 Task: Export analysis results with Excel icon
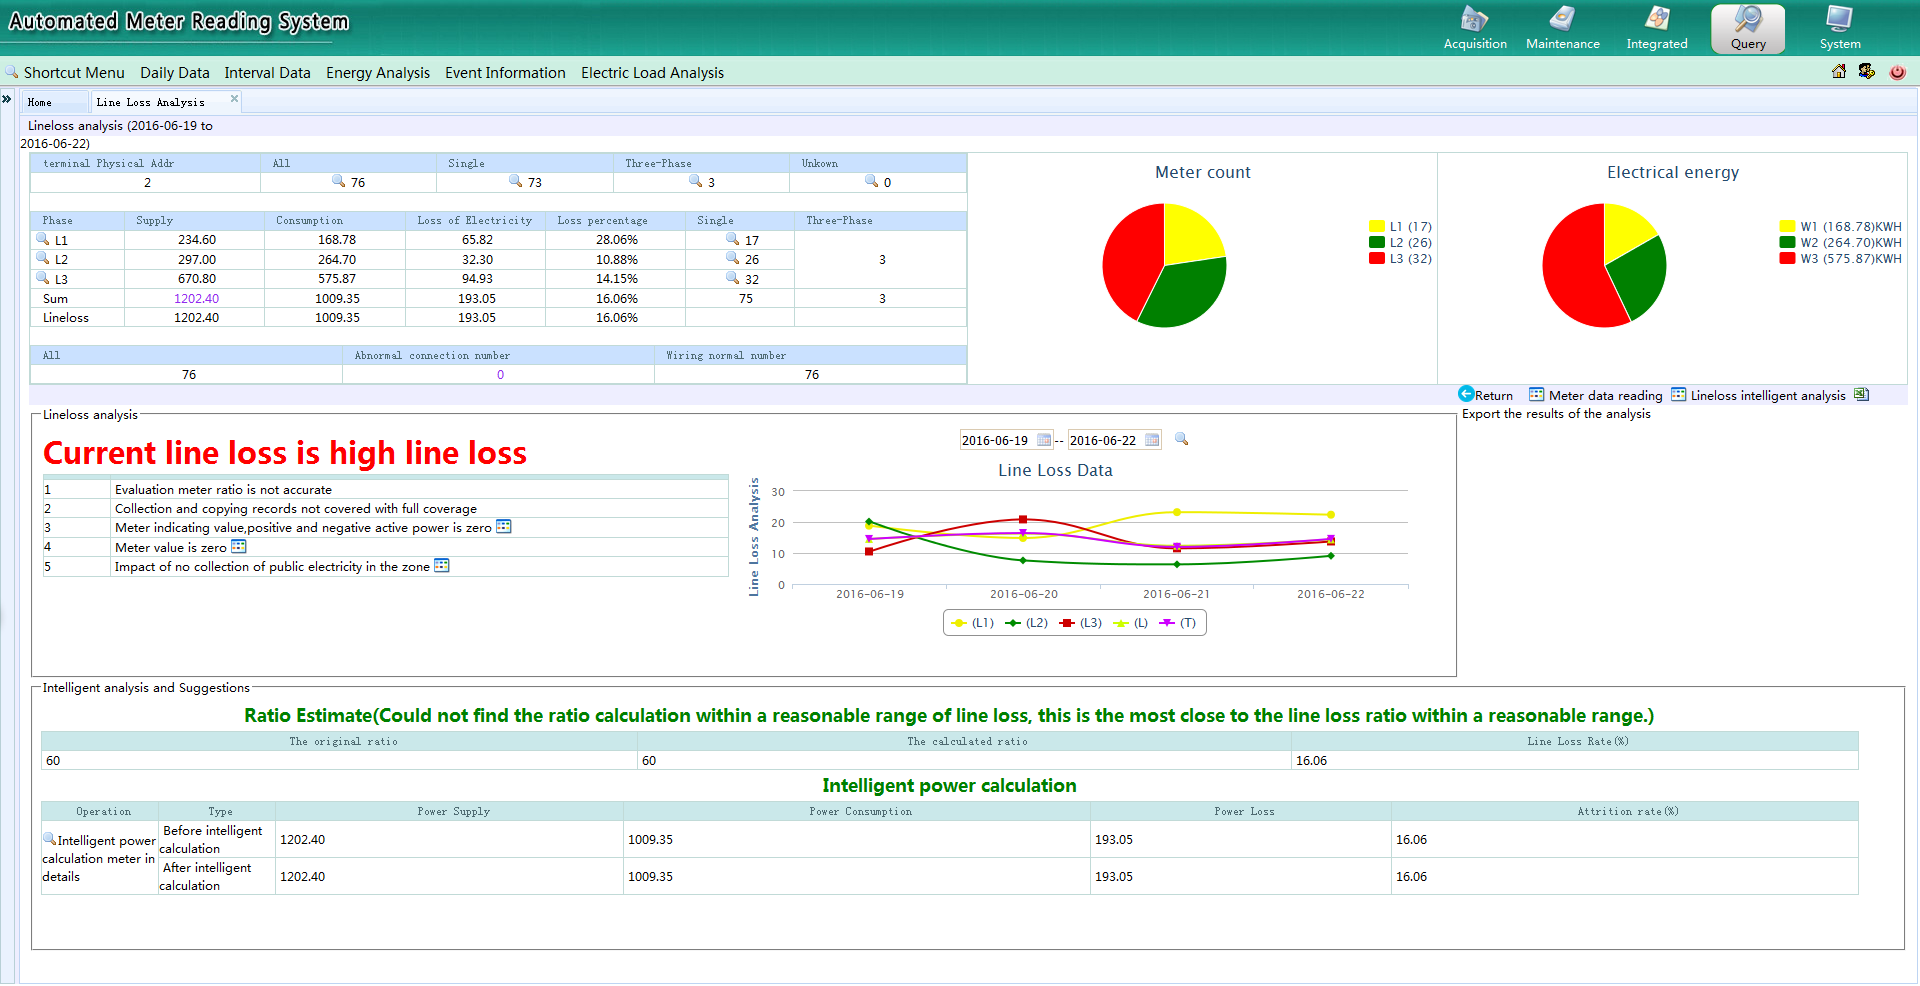coord(1861,395)
